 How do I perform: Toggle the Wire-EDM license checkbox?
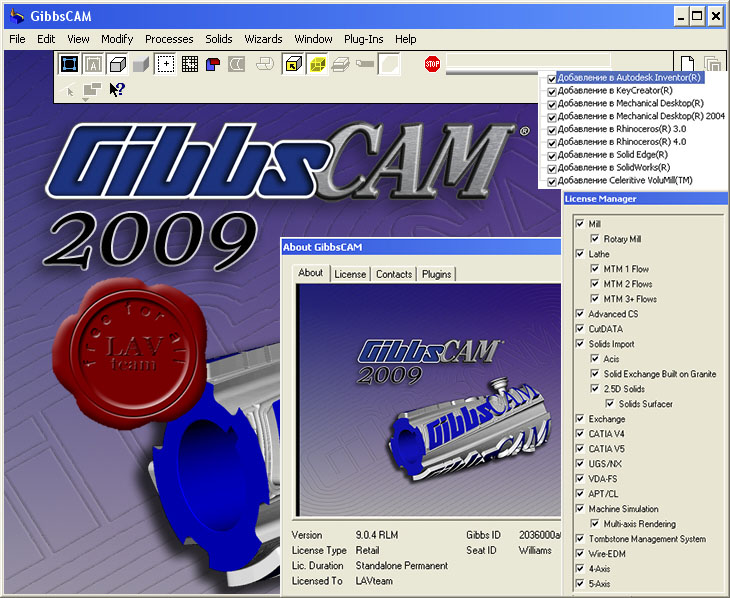[x=580, y=553]
